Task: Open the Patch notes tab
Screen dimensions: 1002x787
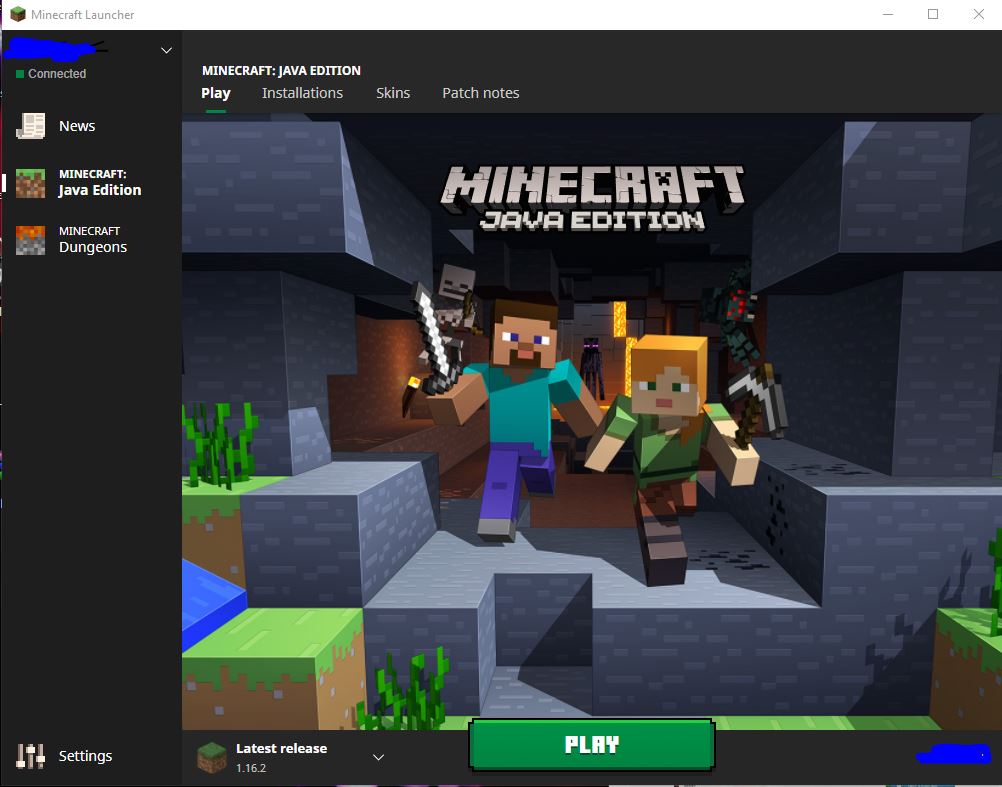Action: click(x=481, y=93)
